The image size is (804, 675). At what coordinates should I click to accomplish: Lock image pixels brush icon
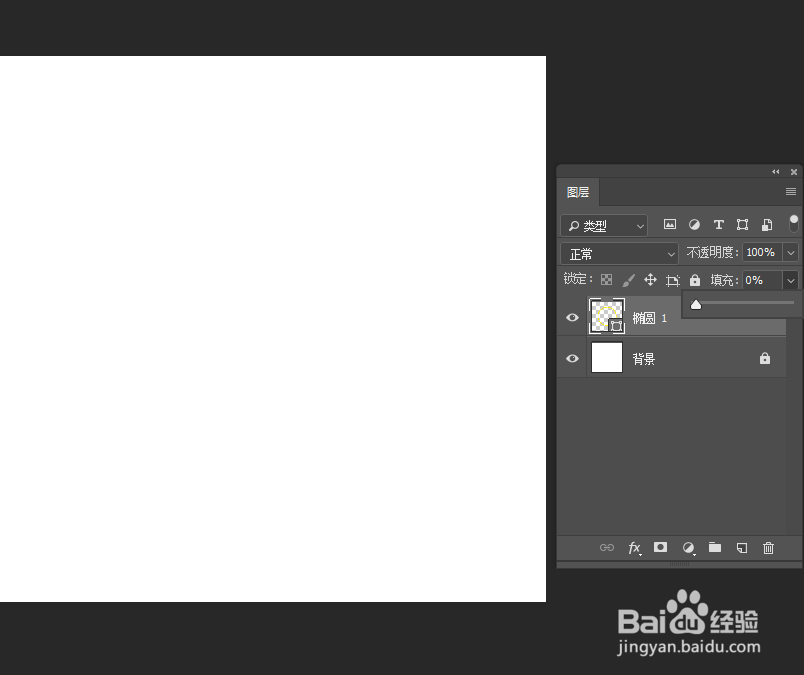click(x=629, y=280)
